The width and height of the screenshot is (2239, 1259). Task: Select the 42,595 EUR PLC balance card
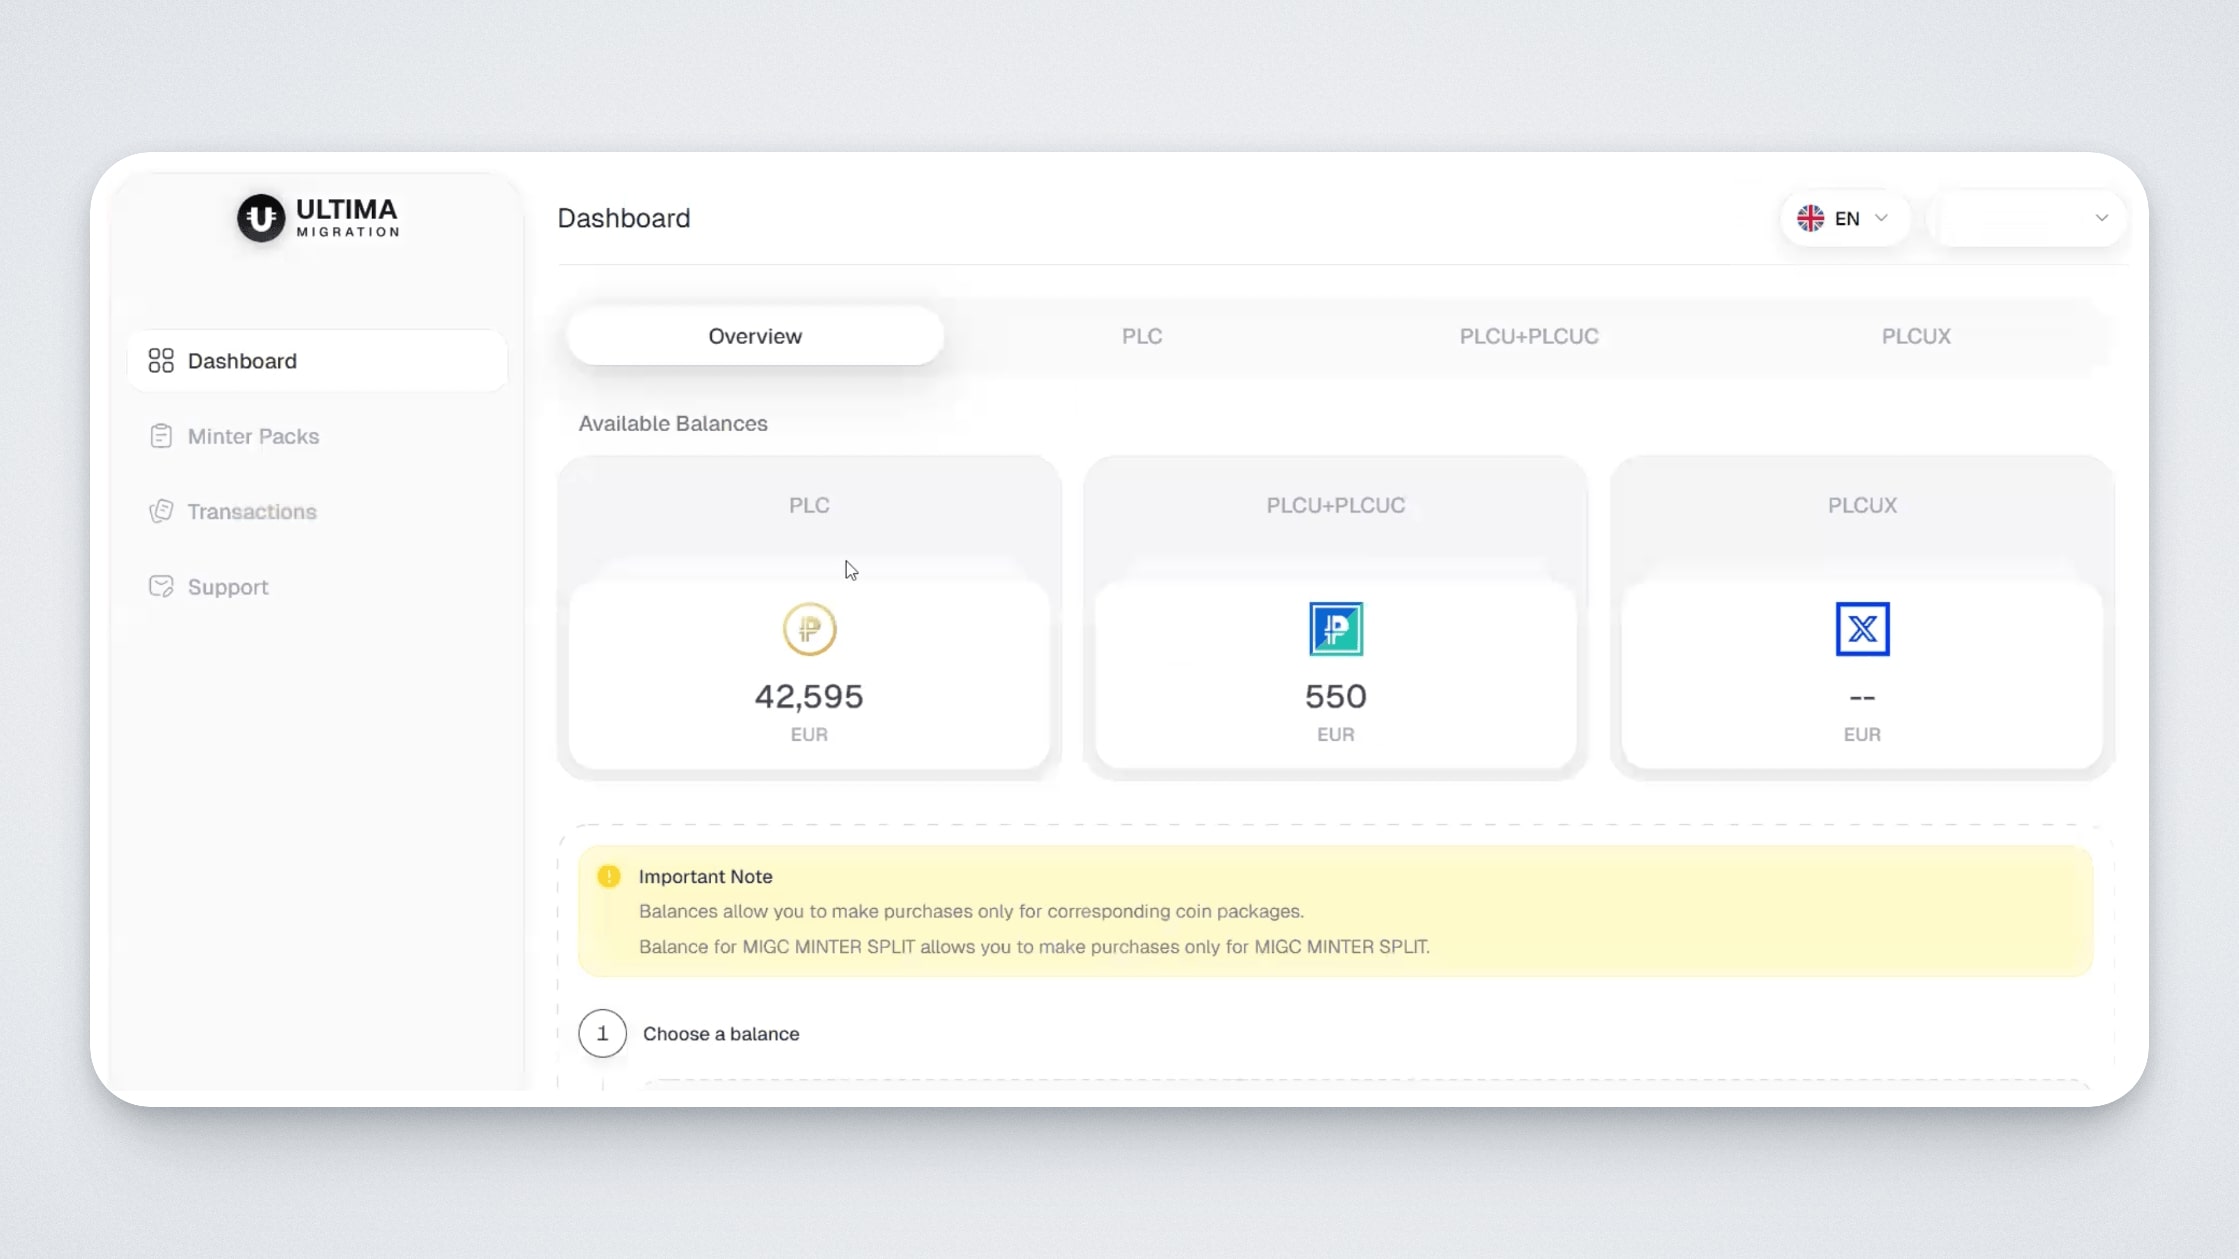coord(809,695)
